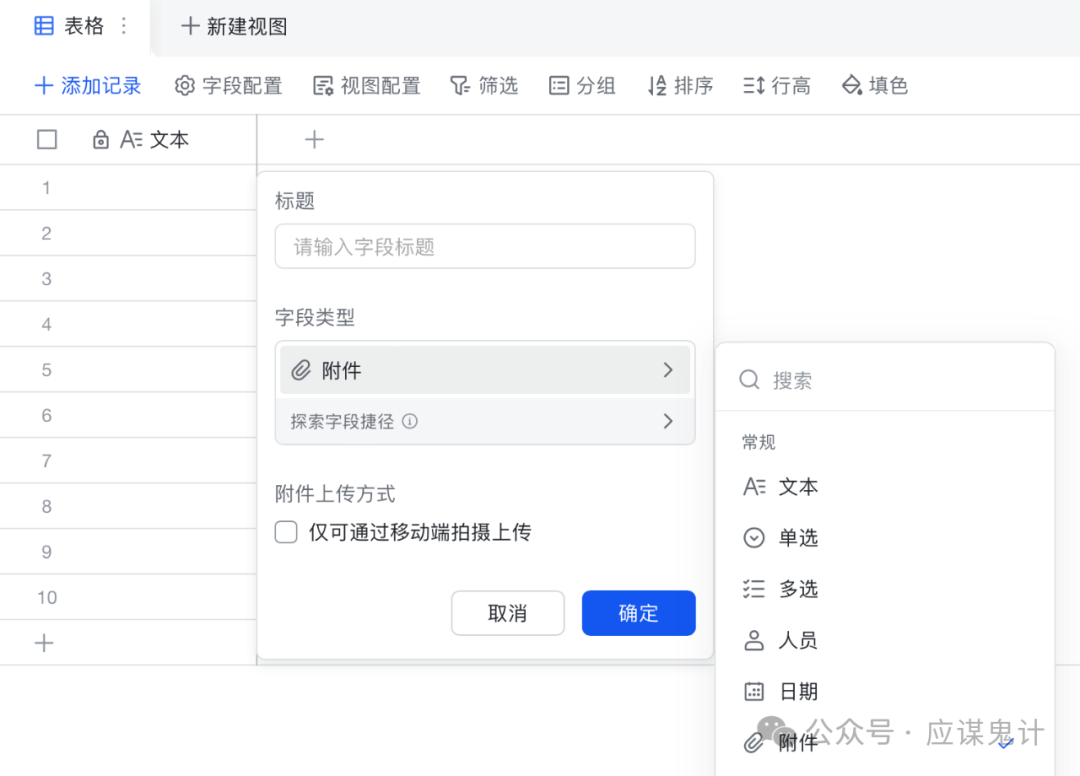Toggle 仅可通过移动端拍摄上传 checkbox
The height and width of the screenshot is (776, 1080).
pos(286,533)
